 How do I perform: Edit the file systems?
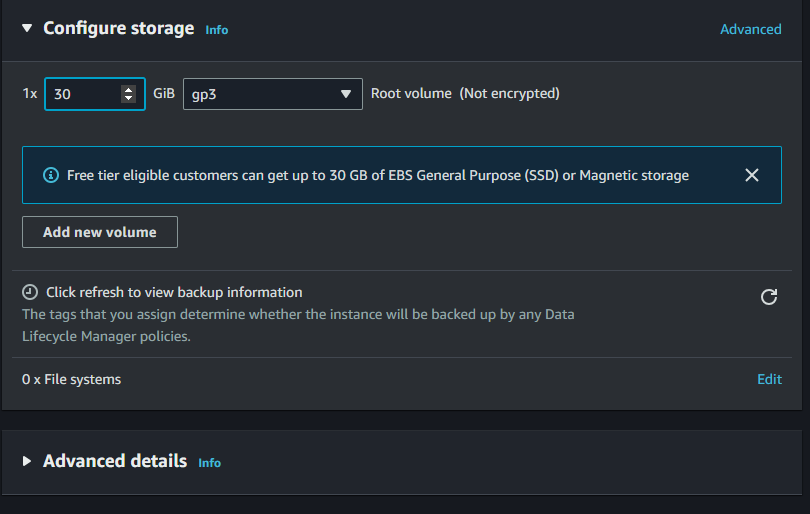[769, 379]
